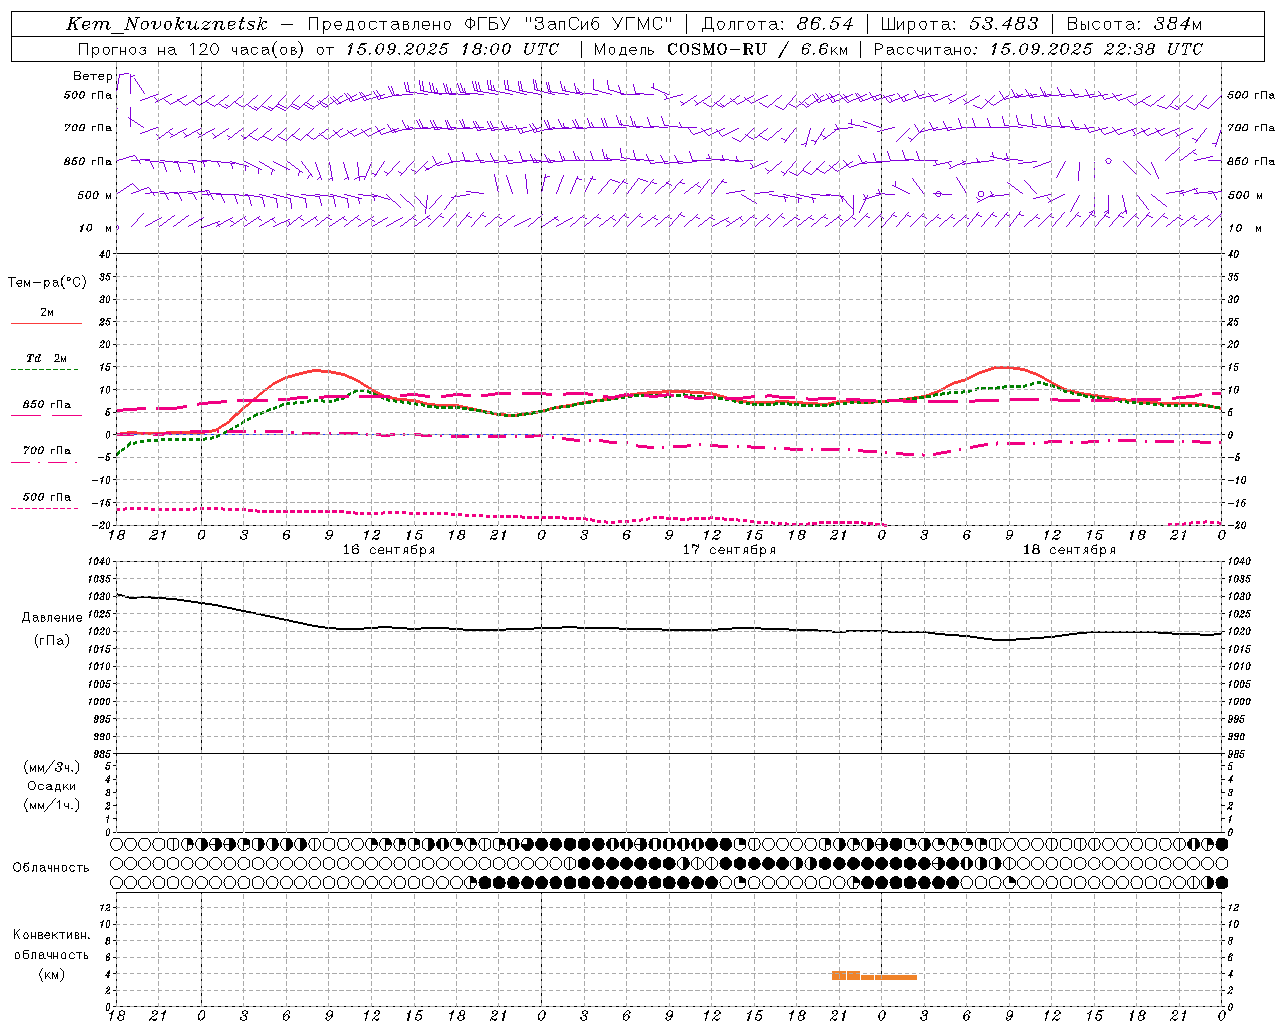This screenshot has width=1280, height=1024.
Task: Click the black pressure curve
Action: (x=670, y=629)
